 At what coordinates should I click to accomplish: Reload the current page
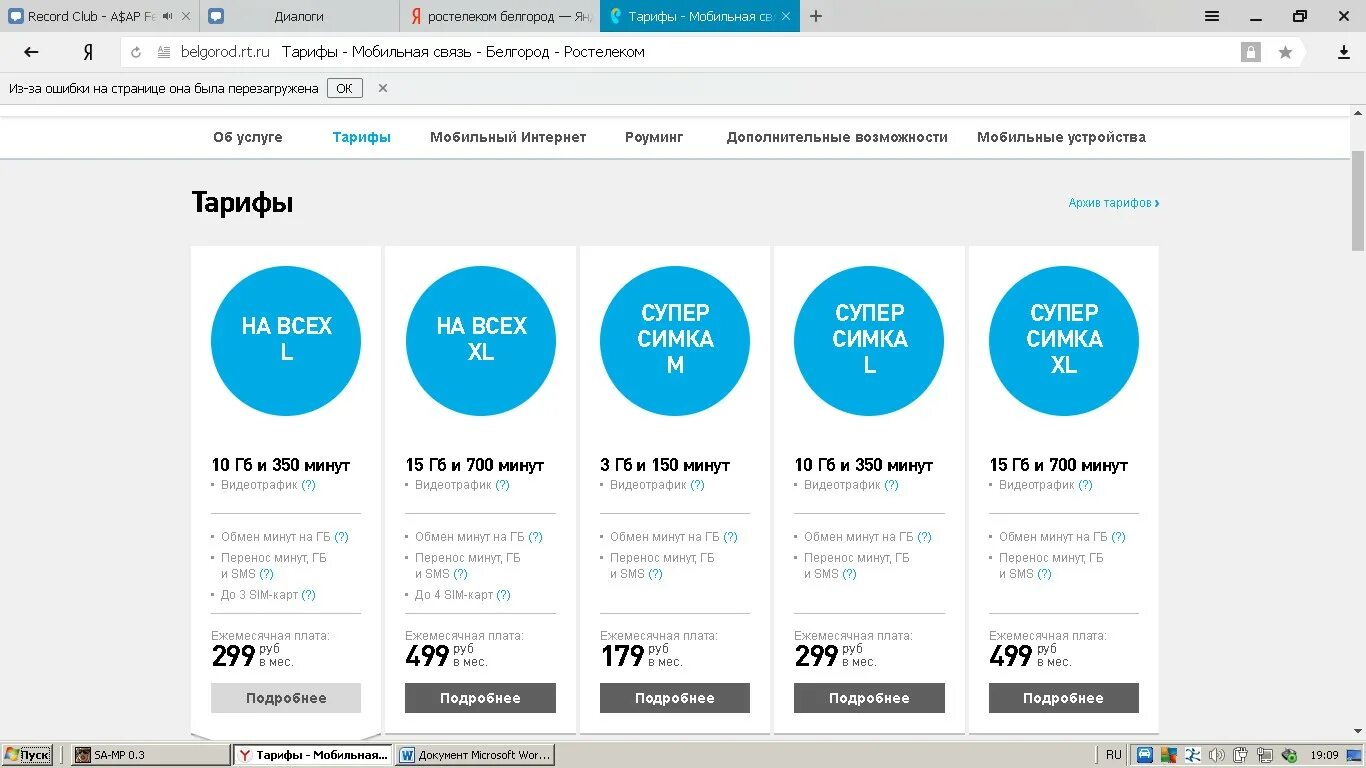[x=136, y=53]
